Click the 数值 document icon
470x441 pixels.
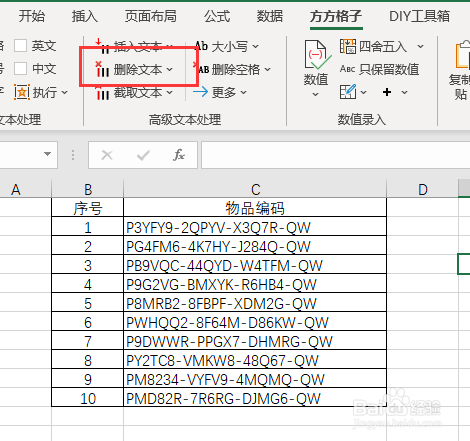point(317,55)
